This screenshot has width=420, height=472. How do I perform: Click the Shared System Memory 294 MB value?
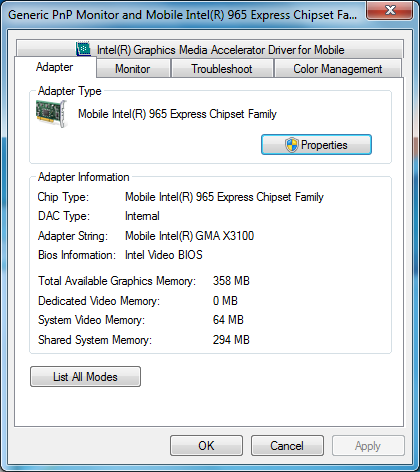pyautogui.click(x=231, y=340)
